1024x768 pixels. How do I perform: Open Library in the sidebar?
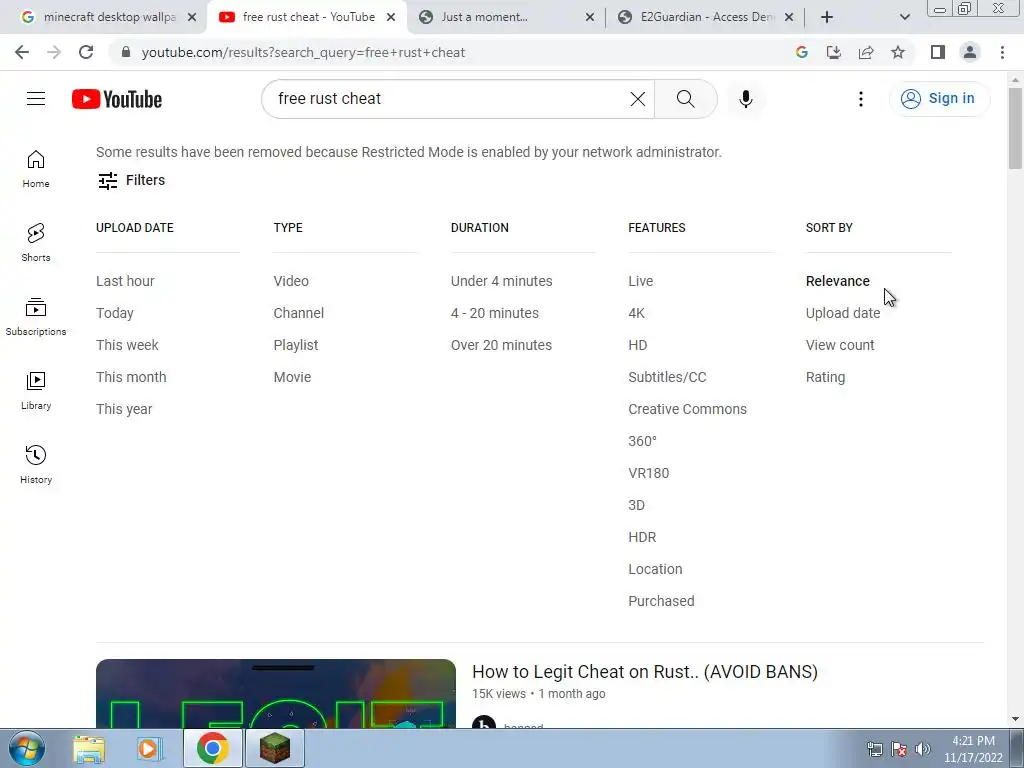36,391
